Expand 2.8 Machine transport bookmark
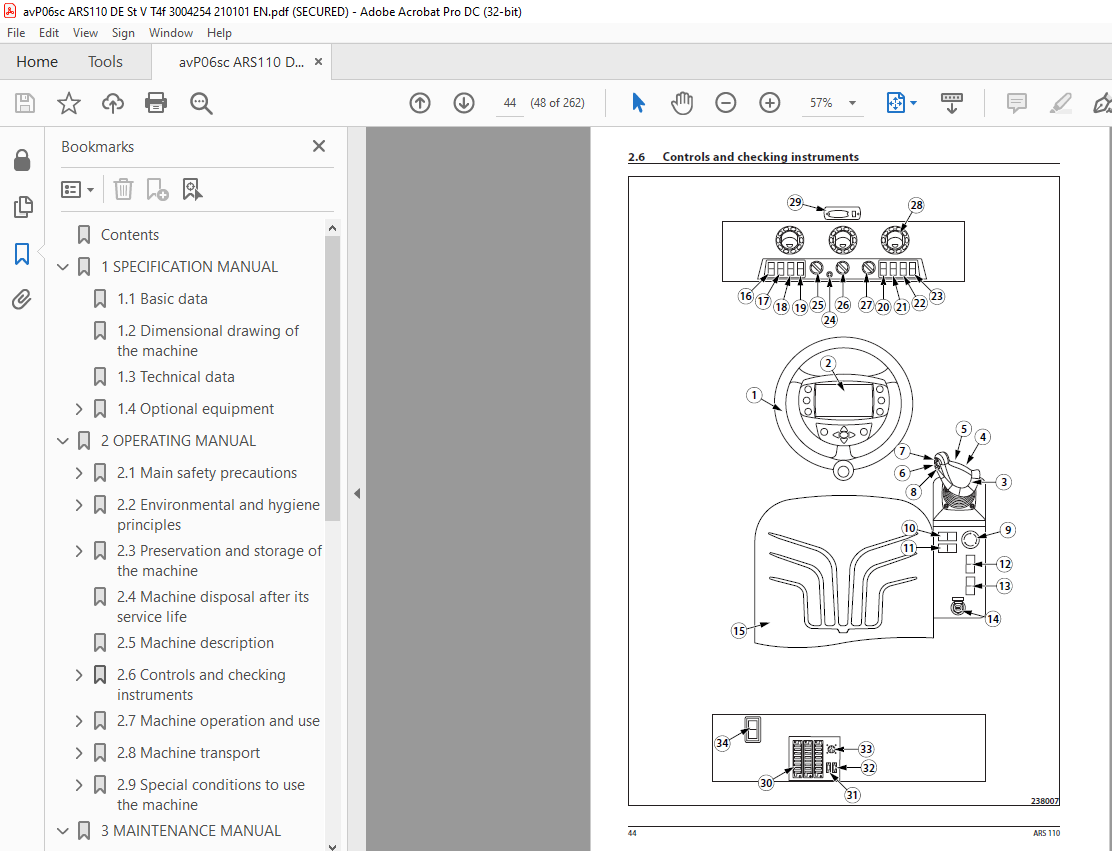Image resolution: width=1112 pixels, height=851 pixels. 79,753
